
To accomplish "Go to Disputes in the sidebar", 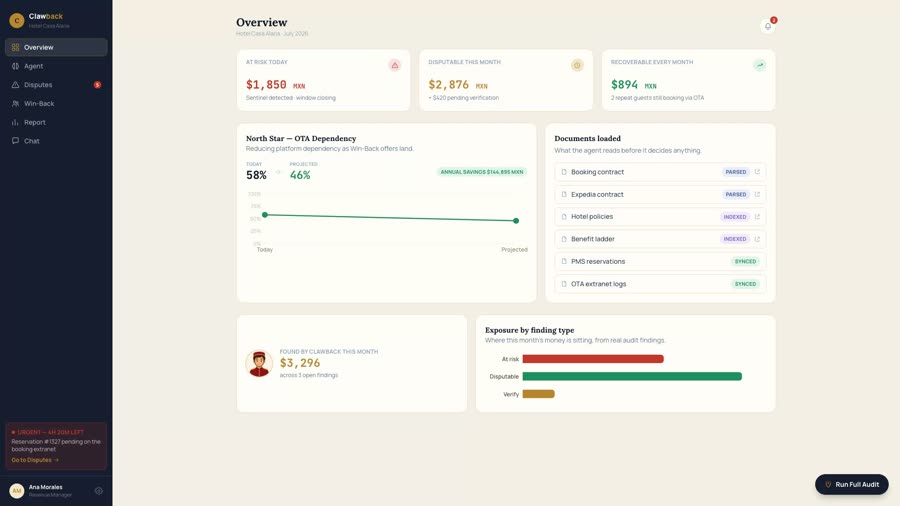I will coord(56,85).
